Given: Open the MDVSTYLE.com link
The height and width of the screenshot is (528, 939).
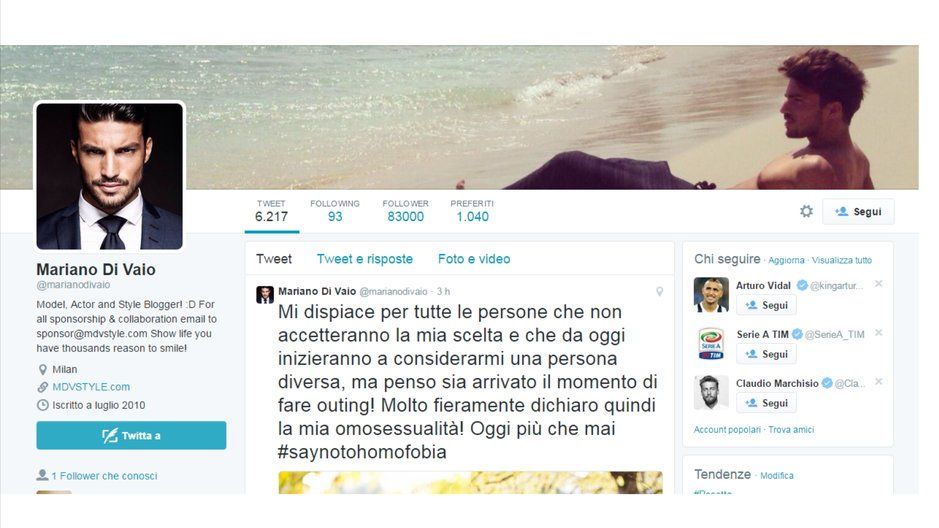Looking at the screenshot, I should (x=91, y=387).
